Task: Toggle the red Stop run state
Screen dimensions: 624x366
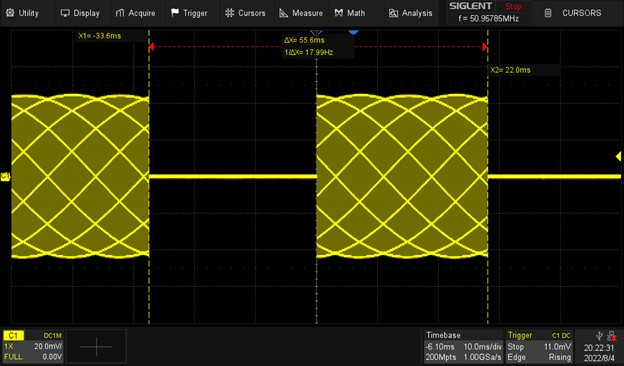Action: pos(513,6)
